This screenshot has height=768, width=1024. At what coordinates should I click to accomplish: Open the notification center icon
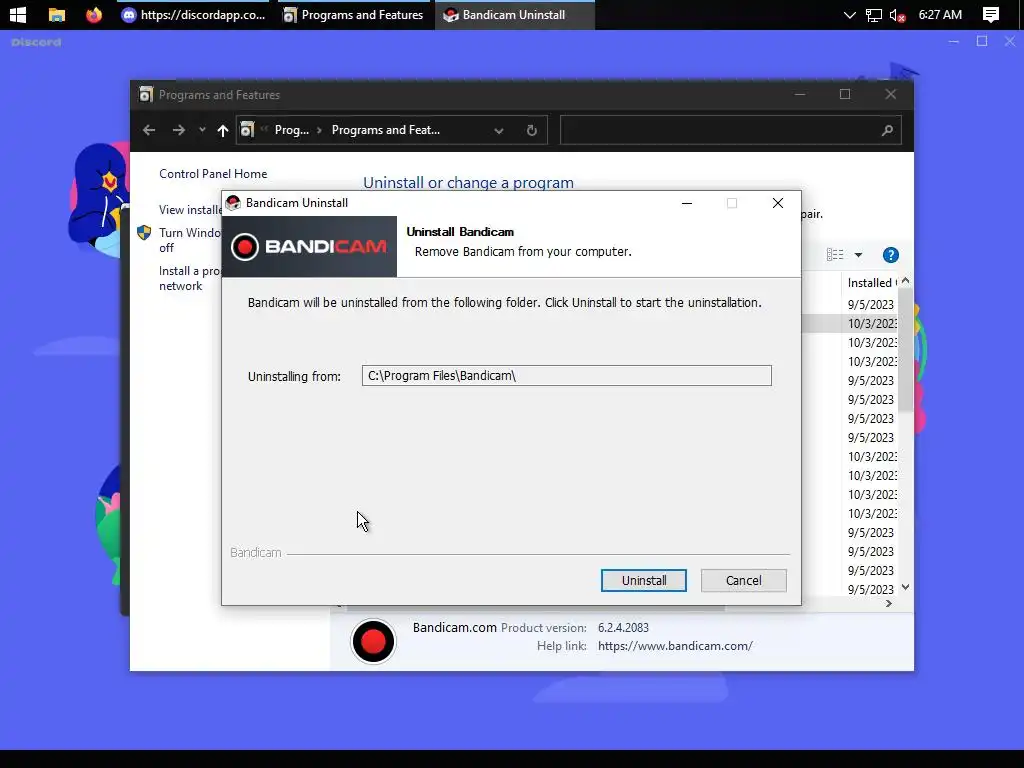(x=991, y=14)
